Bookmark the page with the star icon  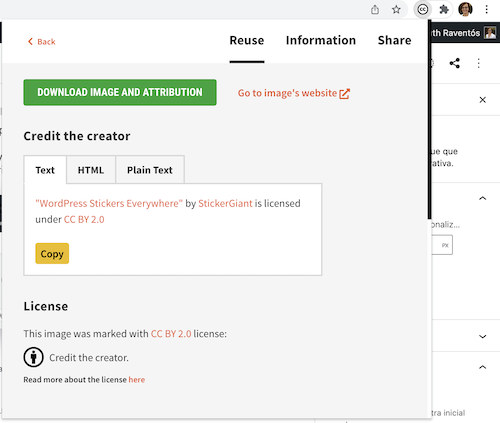(x=396, y=10)
